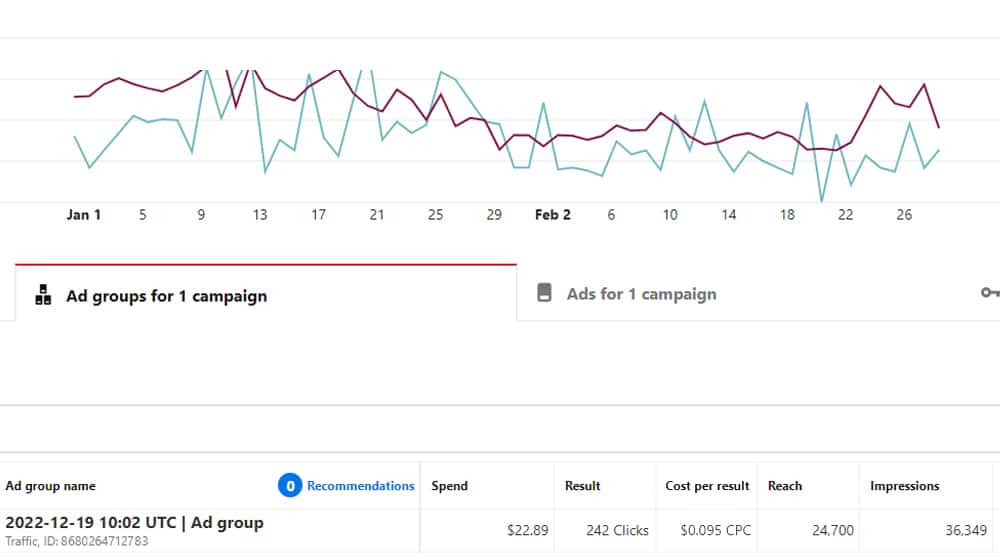1000x560 pixels.
Task: Sort by Cost per result column header
Action: (707, 486)
